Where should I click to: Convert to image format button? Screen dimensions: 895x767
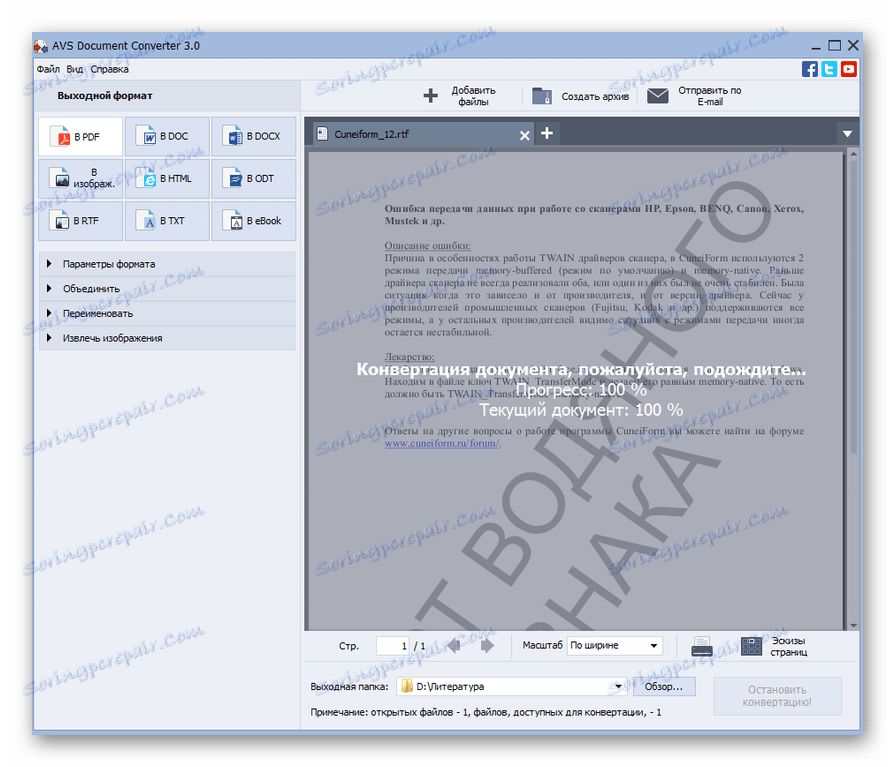click(80, 179)
